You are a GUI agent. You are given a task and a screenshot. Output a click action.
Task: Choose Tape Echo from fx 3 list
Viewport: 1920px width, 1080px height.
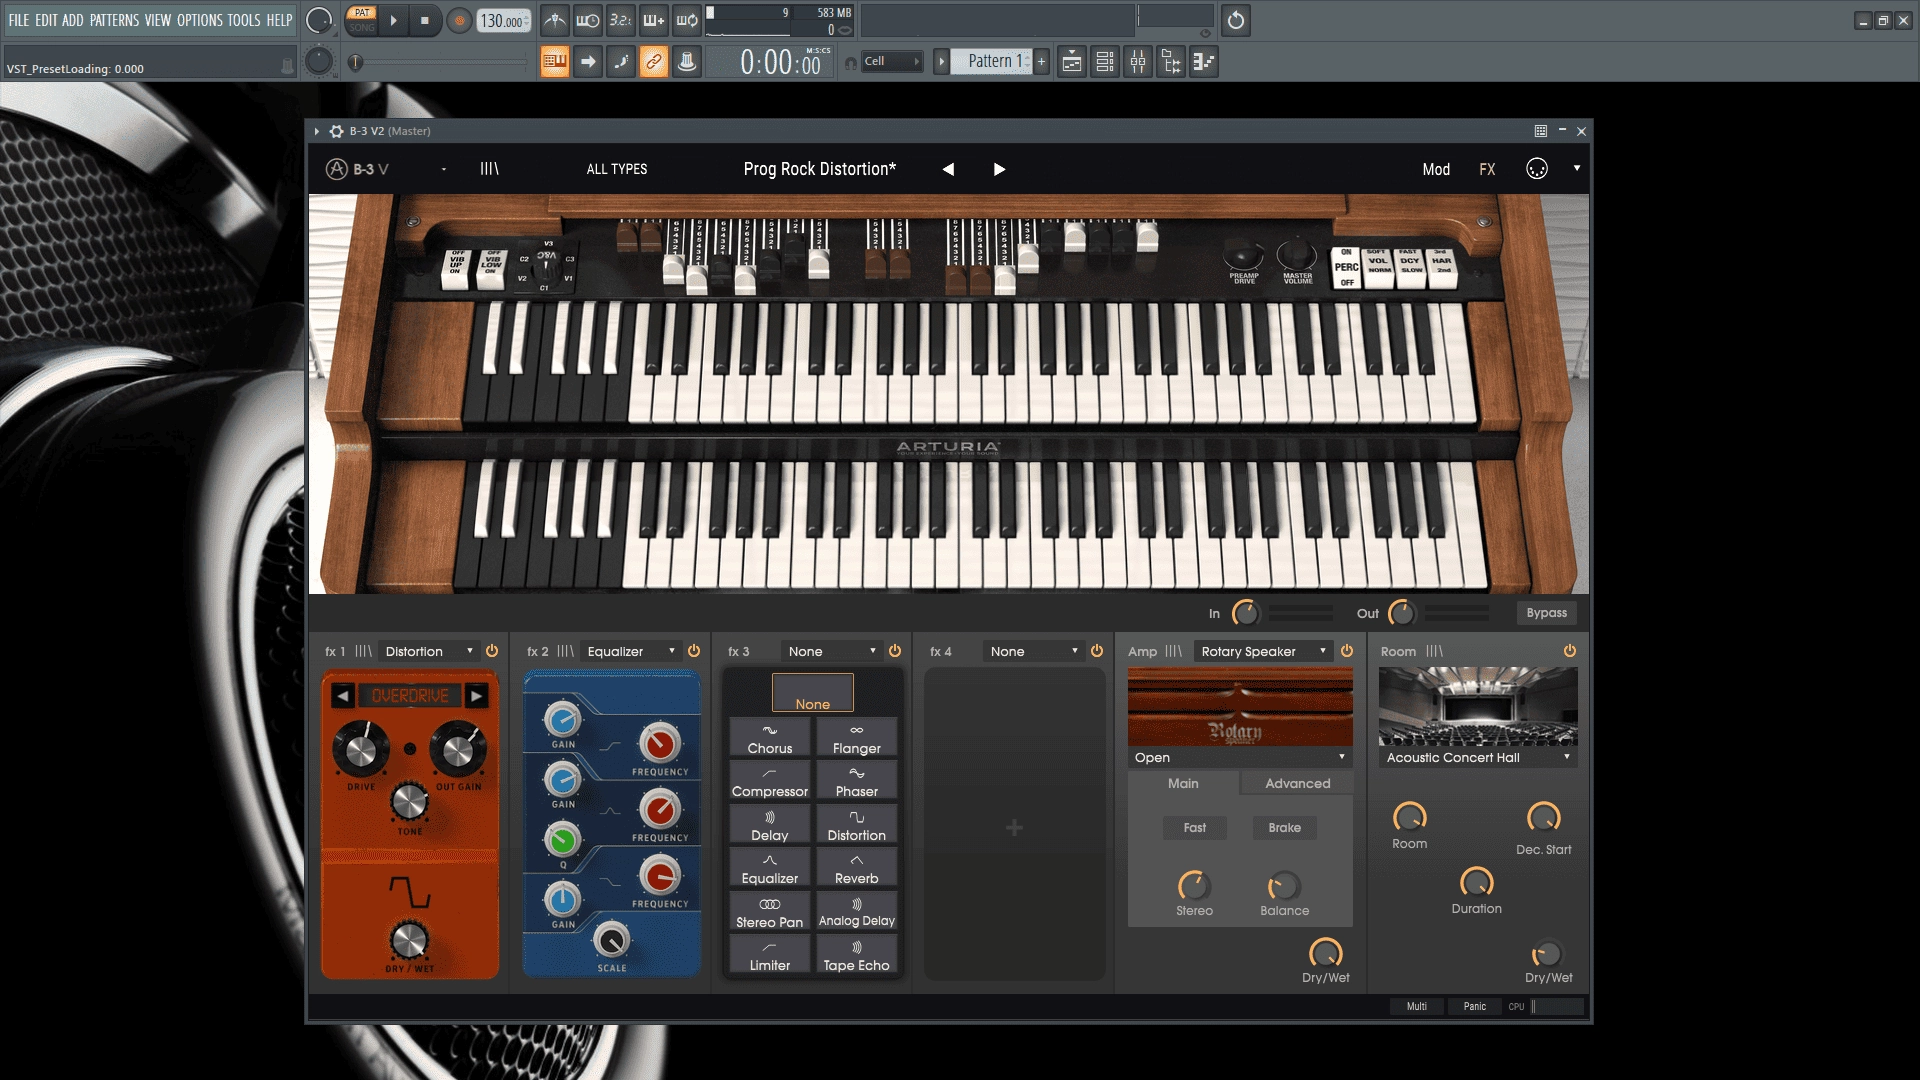tap(857, 955)
